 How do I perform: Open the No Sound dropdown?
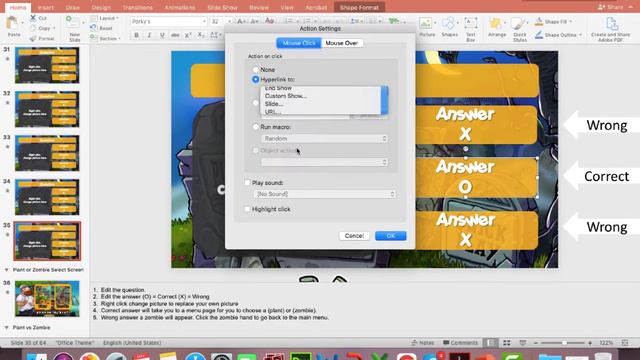click(x=324, y=194)
